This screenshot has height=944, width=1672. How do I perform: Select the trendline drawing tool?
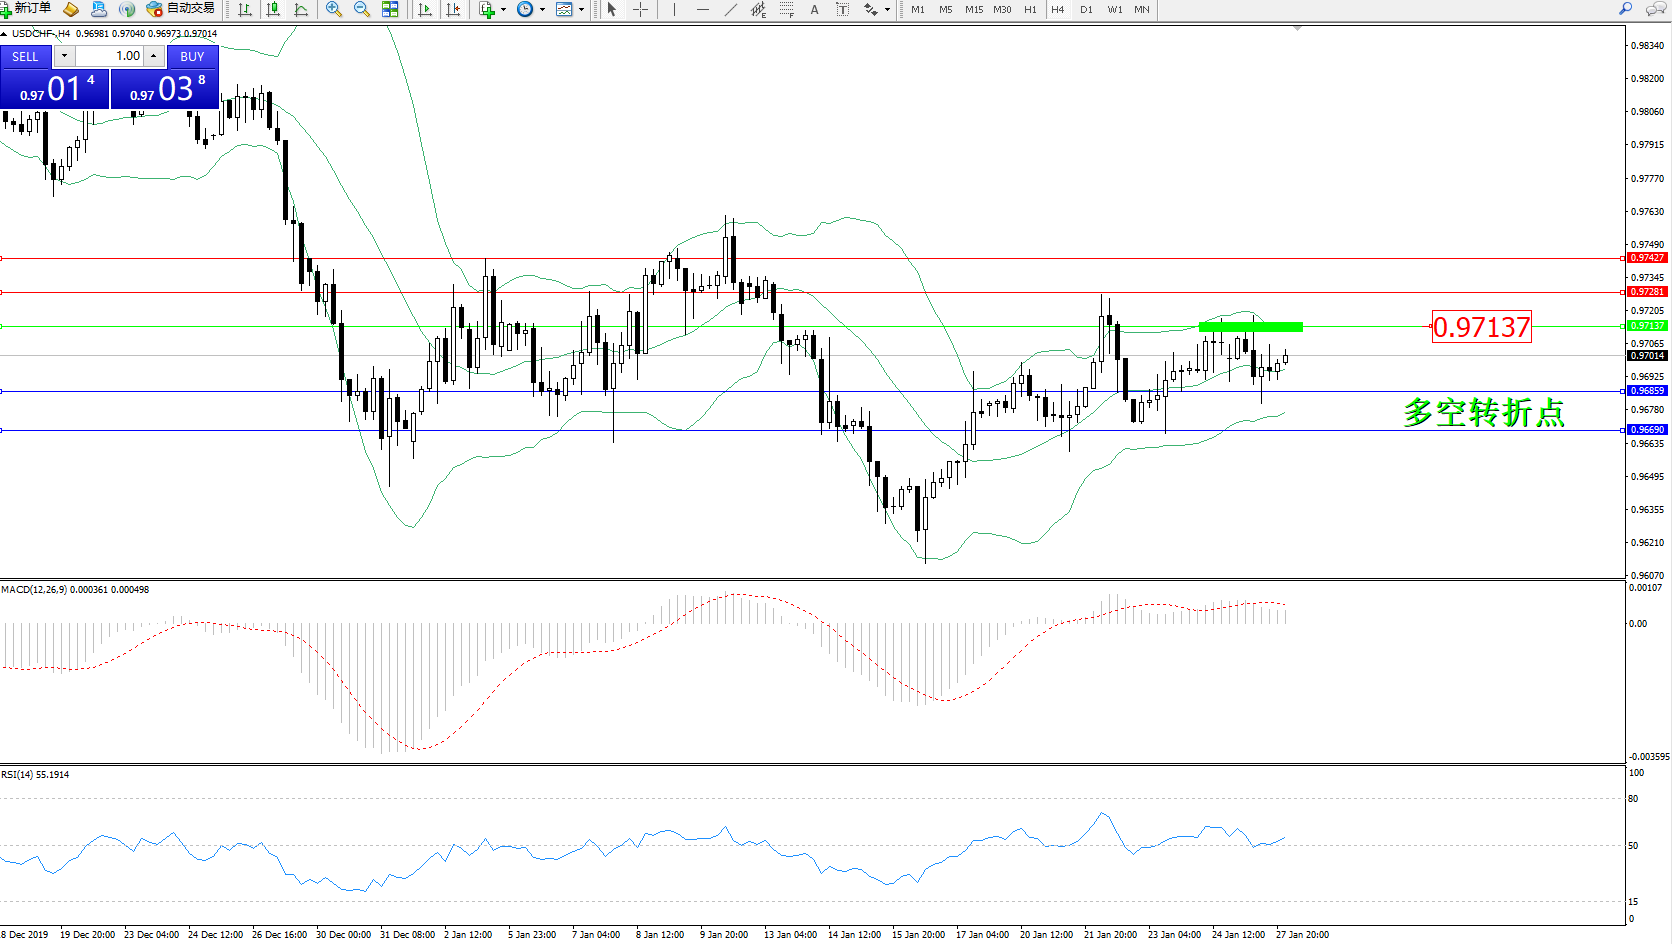pyautogui.click(x=731, y=9)
